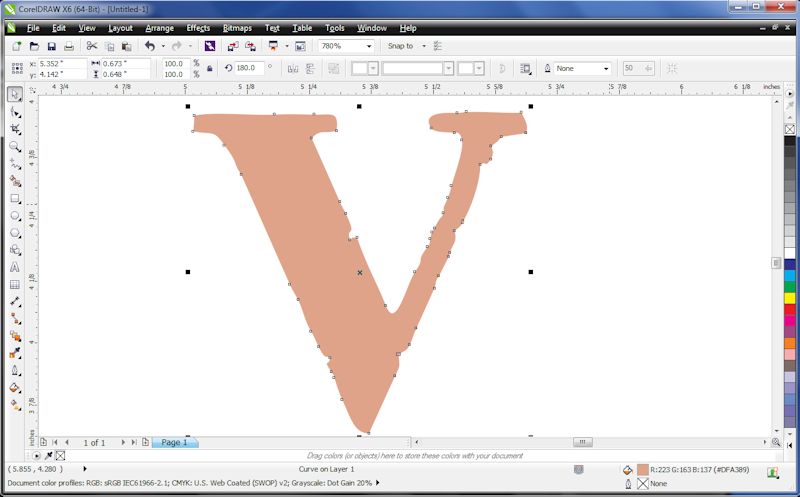The height and width of the screenshot is (497, 800).
Task: Select the Pick tool in toolbox
Action: [15, 94]
